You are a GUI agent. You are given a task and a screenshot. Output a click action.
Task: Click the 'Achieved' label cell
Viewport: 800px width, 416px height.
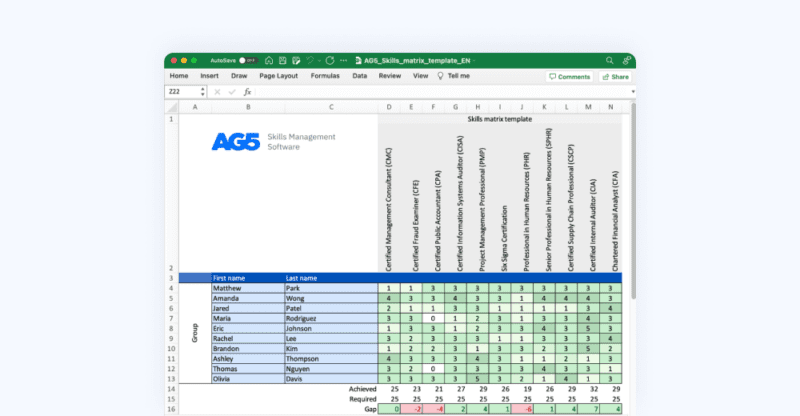(363, 389)
